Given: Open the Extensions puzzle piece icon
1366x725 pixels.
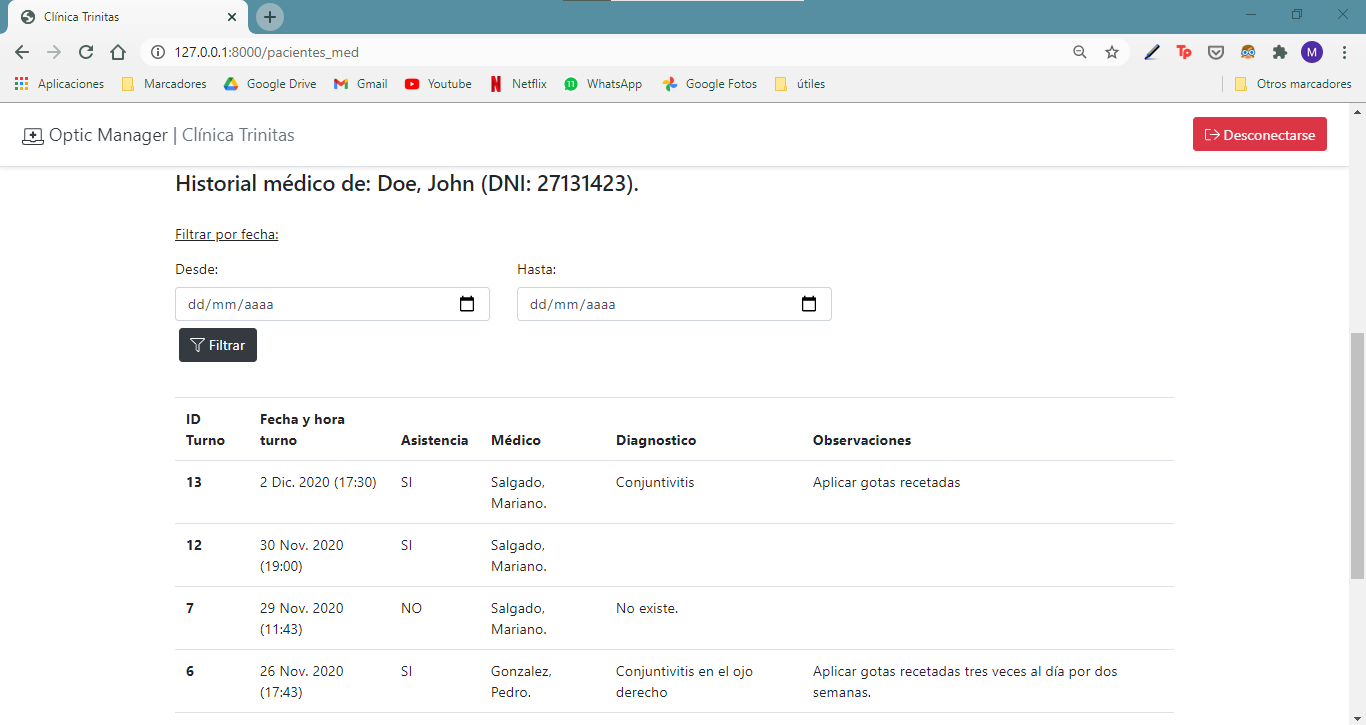Looking at the screenshot, I should click(x=1280, y=52).
